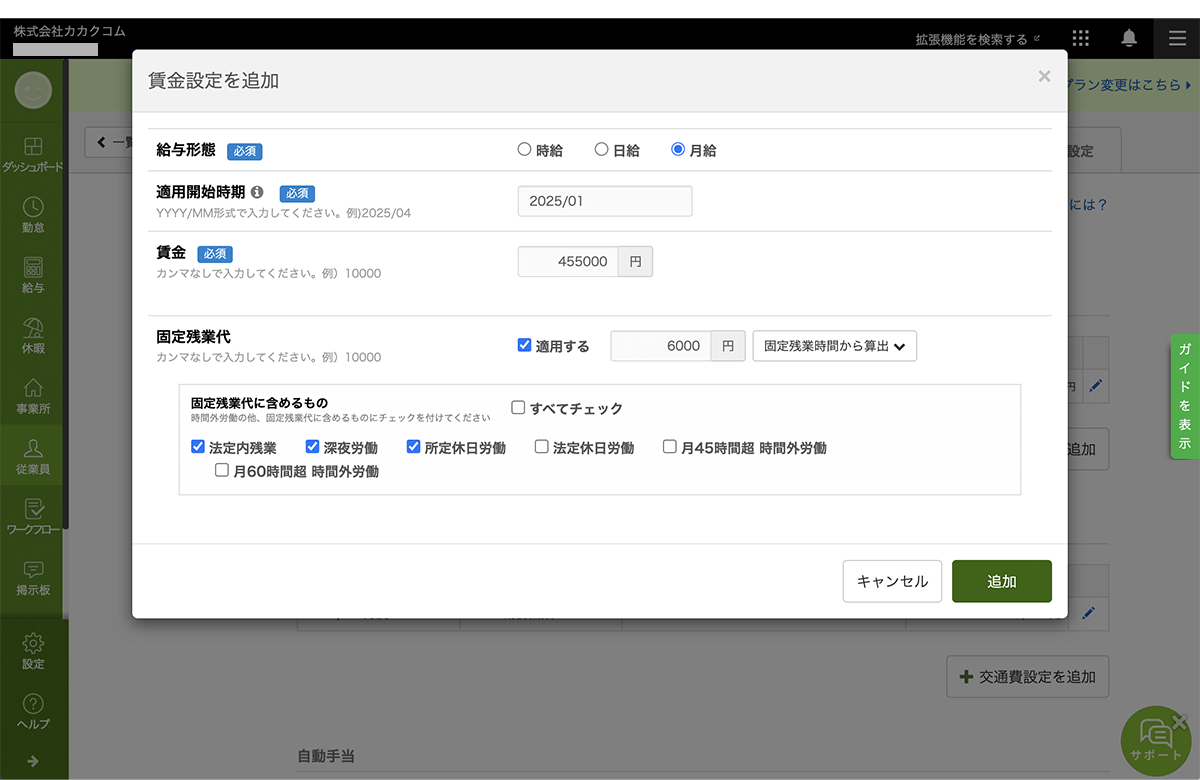Expand the 固定残業時間から算出 dropdown

834,346
